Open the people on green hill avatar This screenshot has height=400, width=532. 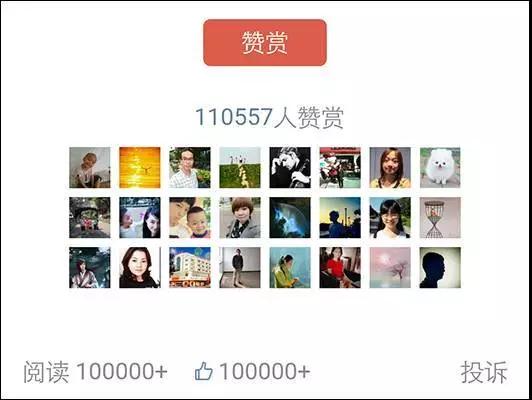(240, 168)
